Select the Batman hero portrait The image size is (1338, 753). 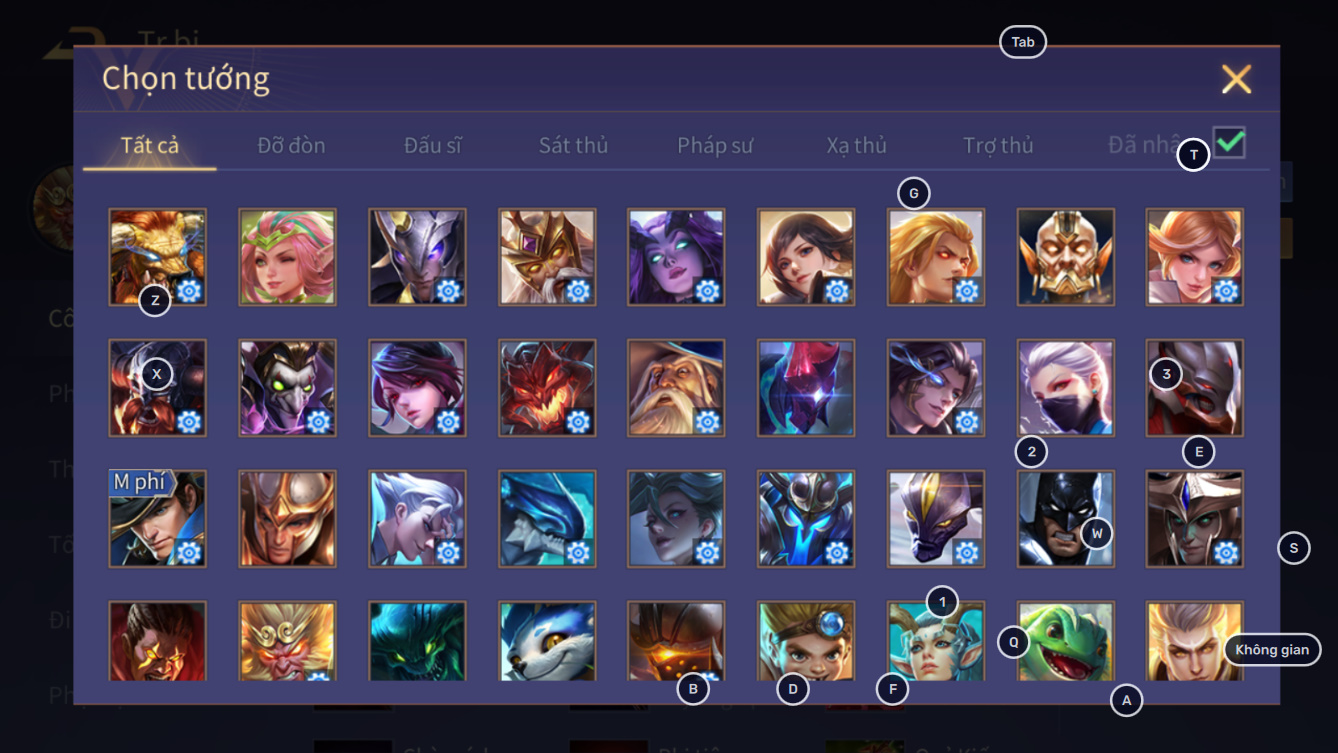1065,519
